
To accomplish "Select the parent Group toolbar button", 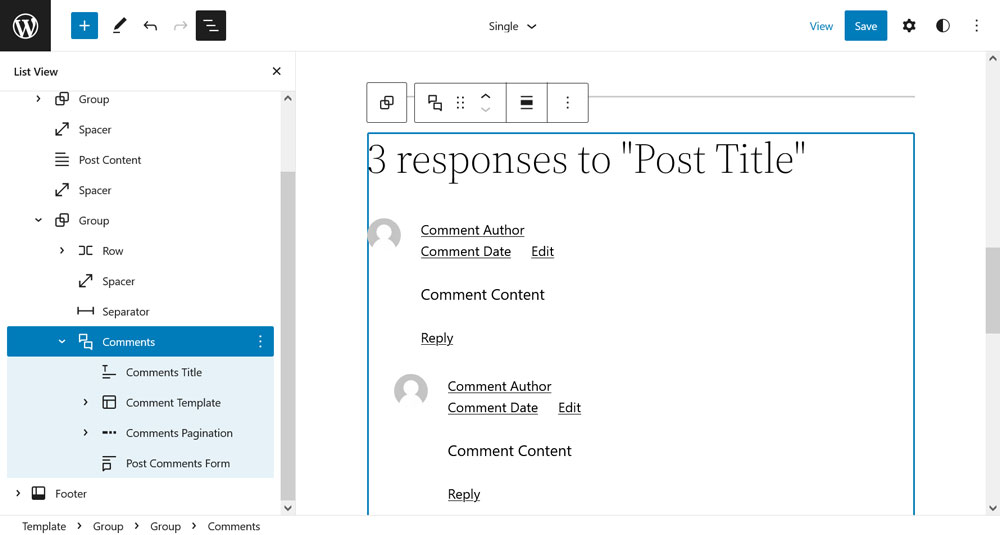I will tap(386, 103).
